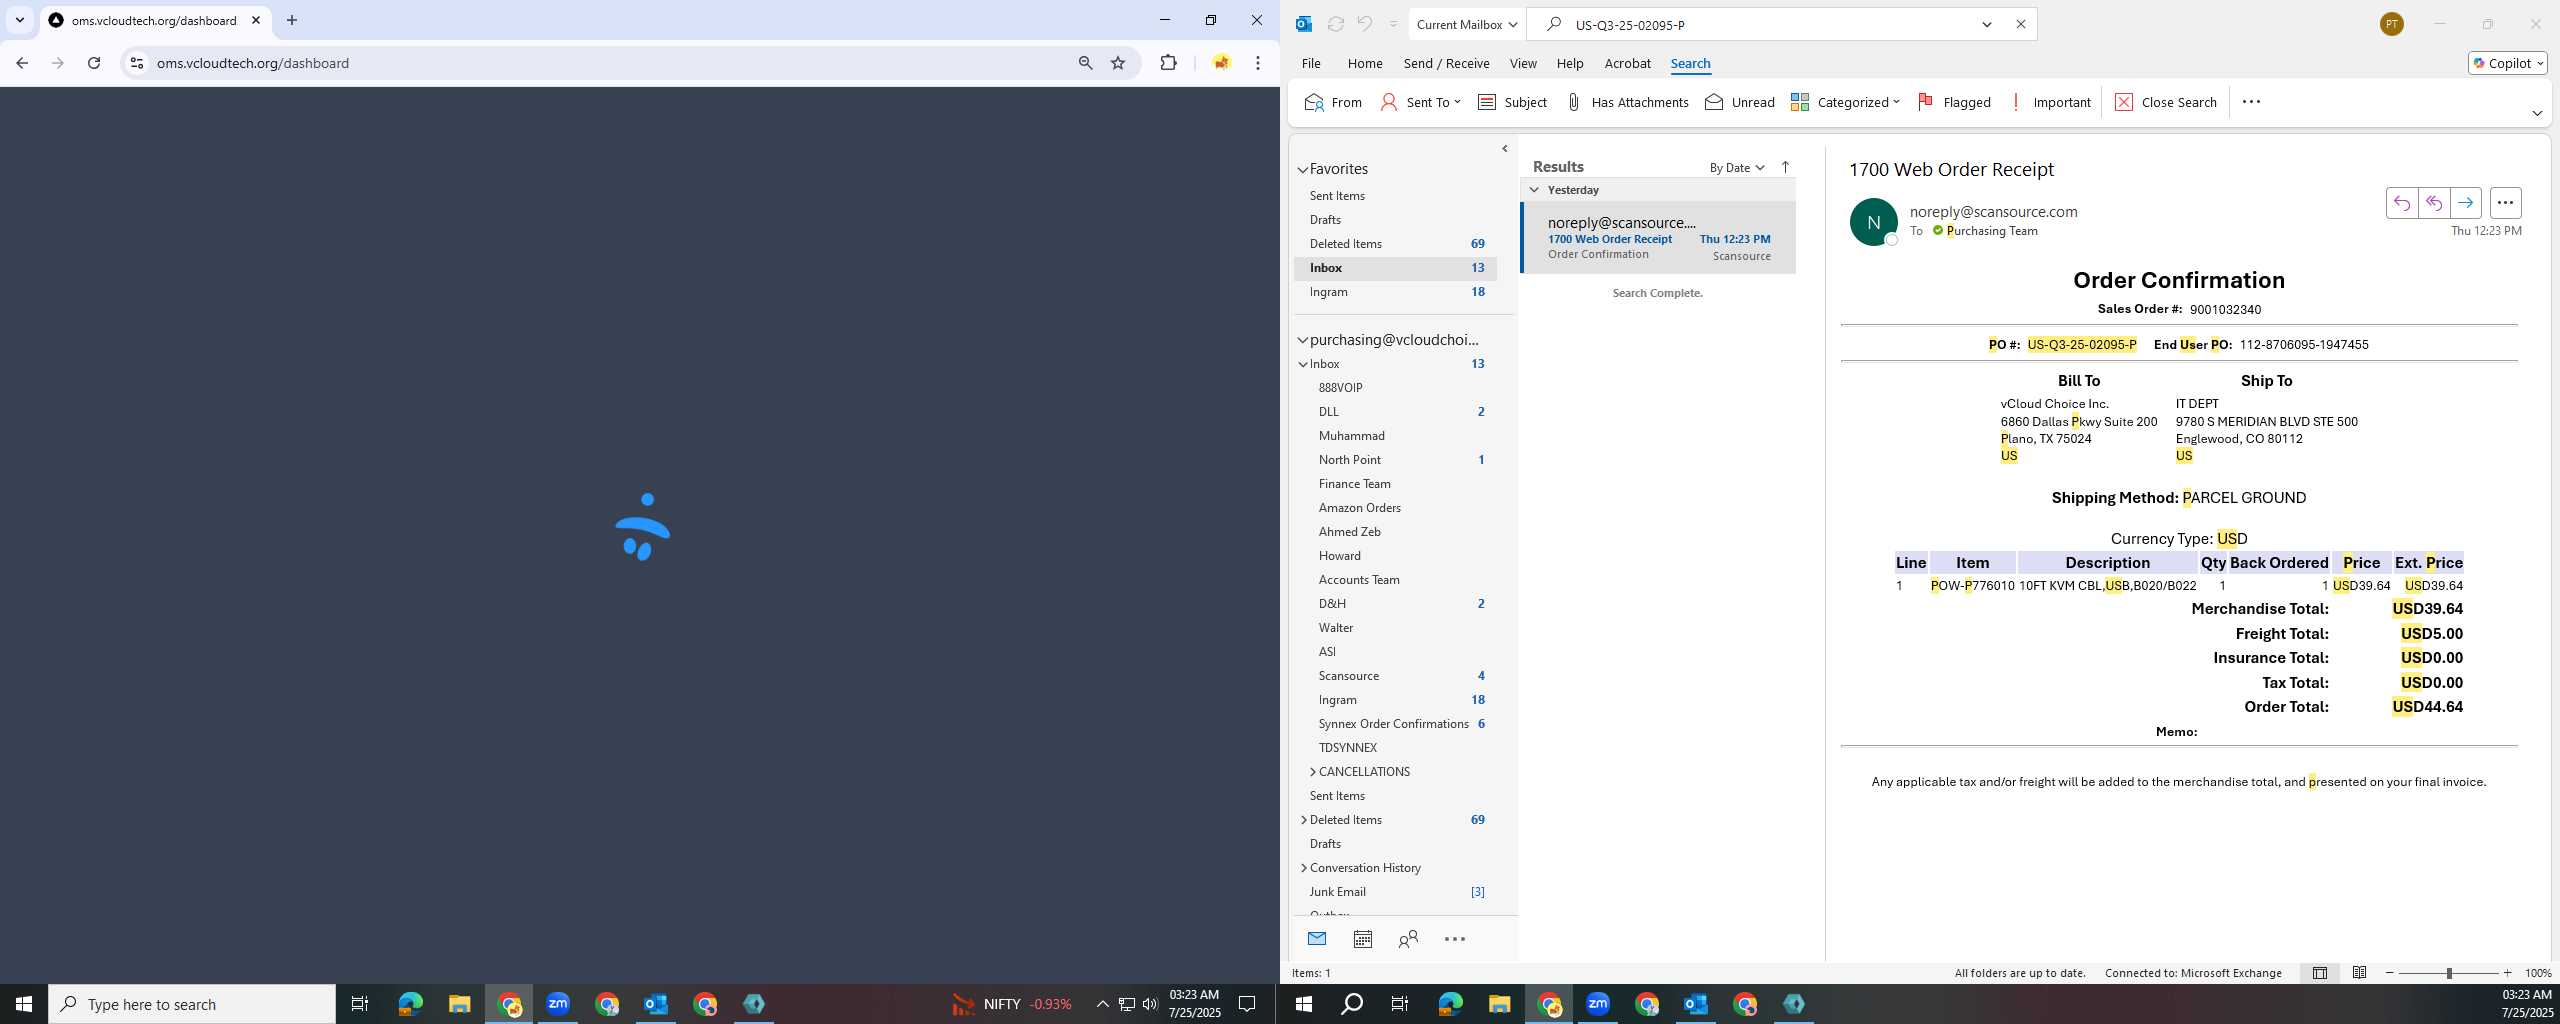
Task: Open the People view icon in Outlook
Action: click(x=1408, y=938)
